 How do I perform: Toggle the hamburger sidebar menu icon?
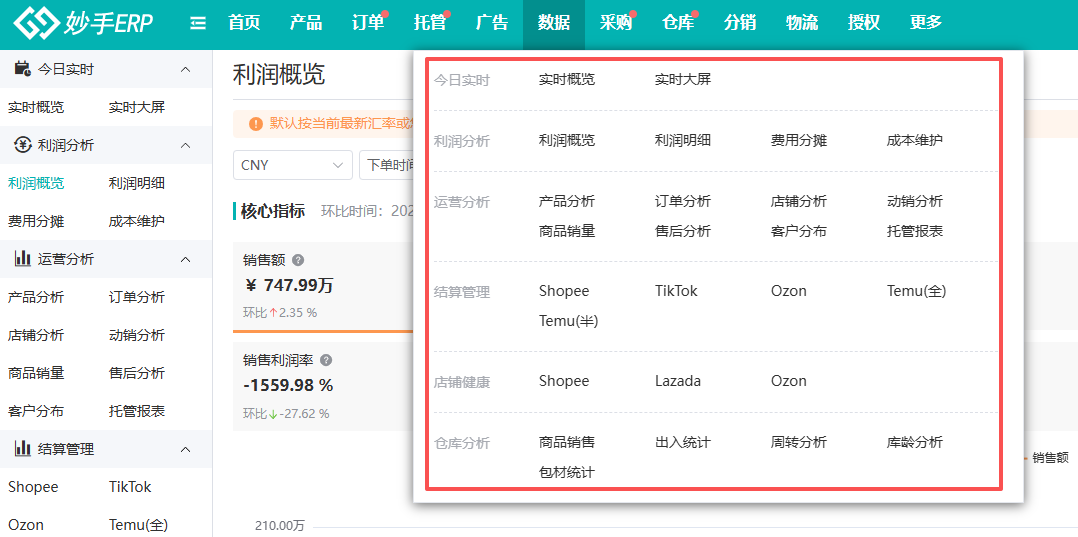point(198,23)
